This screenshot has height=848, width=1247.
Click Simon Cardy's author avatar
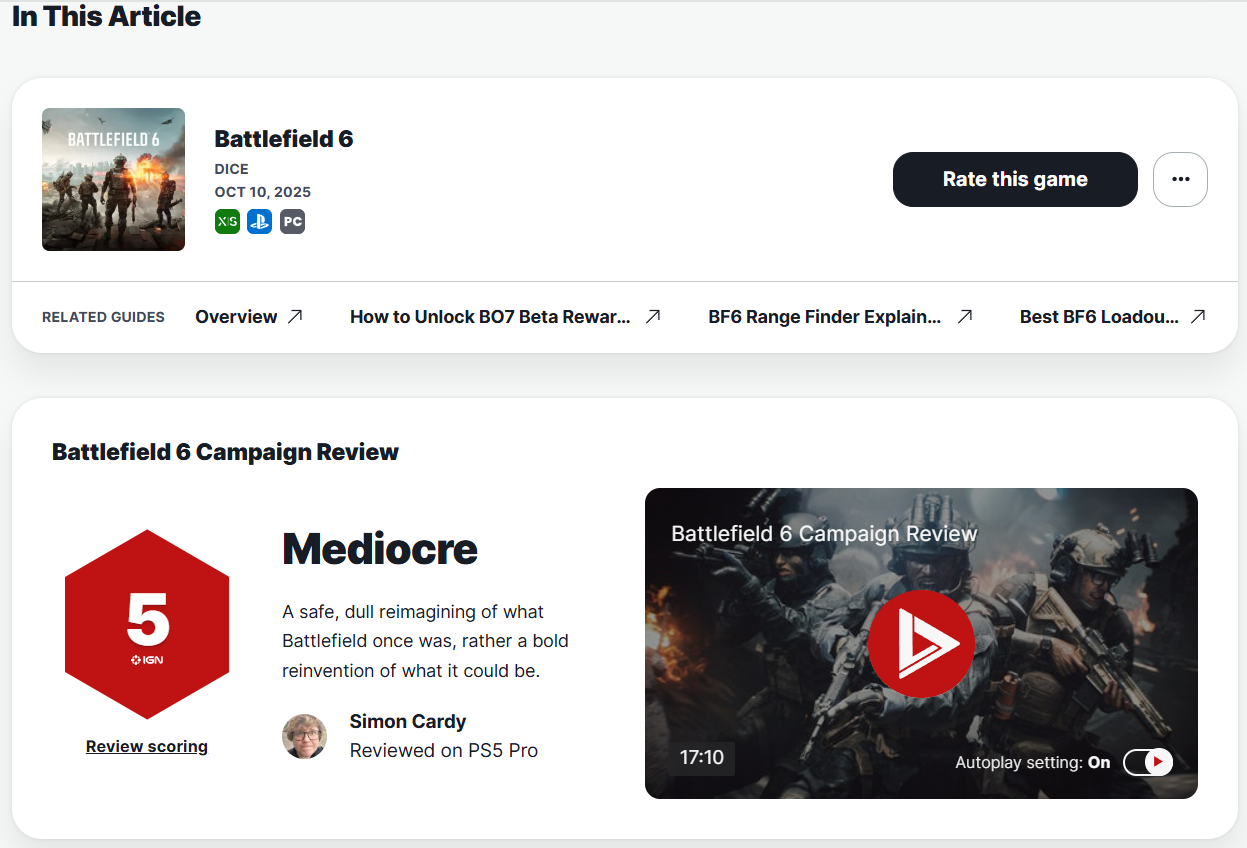click(304, 737)
